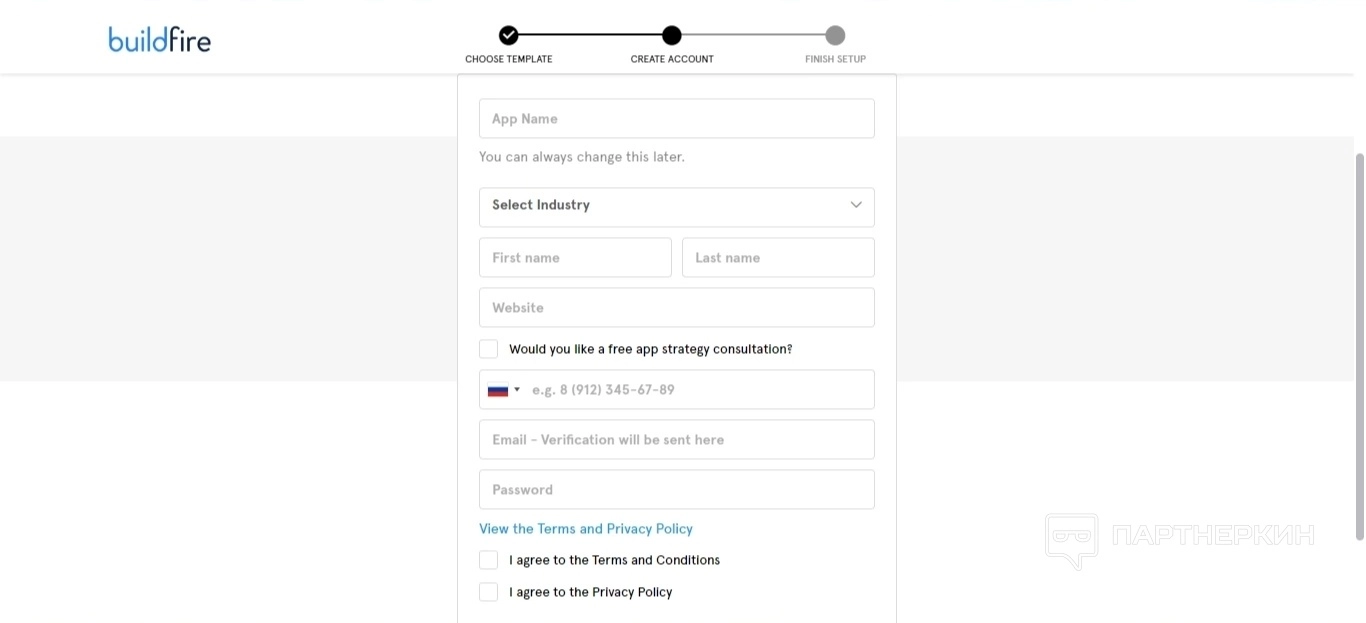
Task: Click the Finish Setup step circle
Action: (836, 36)
